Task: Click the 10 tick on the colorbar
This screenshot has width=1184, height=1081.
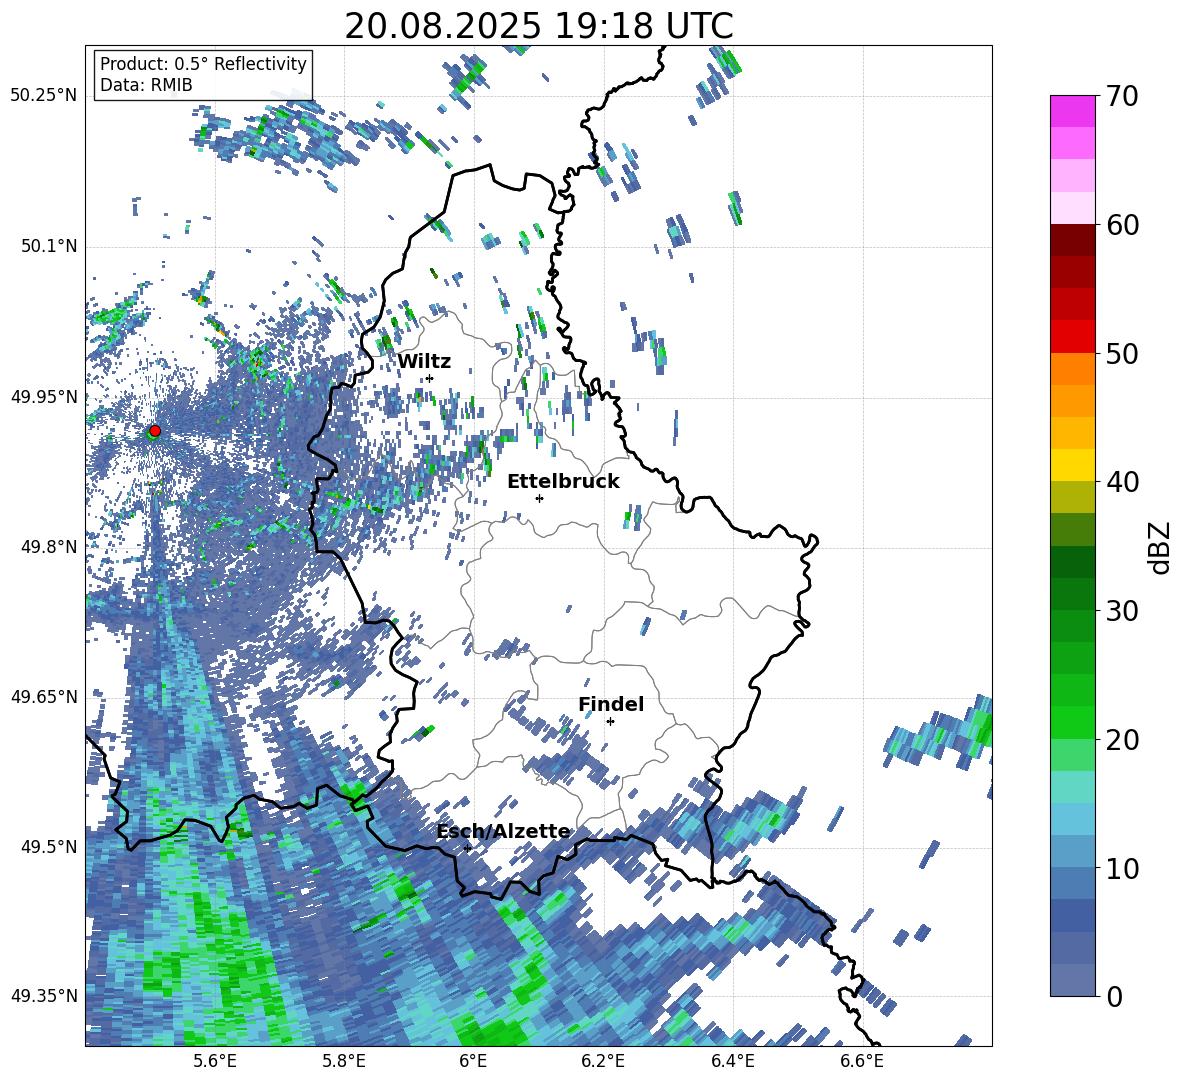Action: pyautogui.click(x=1121, y=868)
